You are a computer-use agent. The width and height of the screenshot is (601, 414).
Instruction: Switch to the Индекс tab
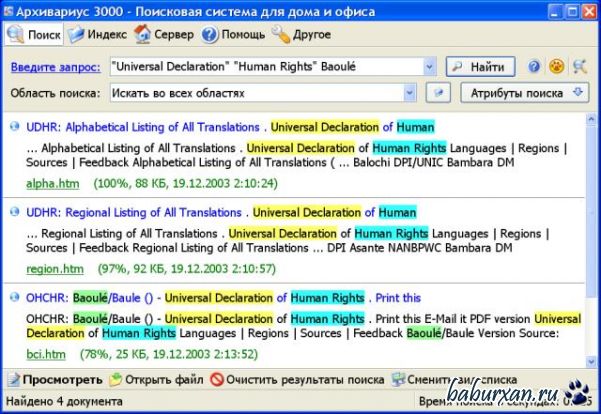point(99,34)
